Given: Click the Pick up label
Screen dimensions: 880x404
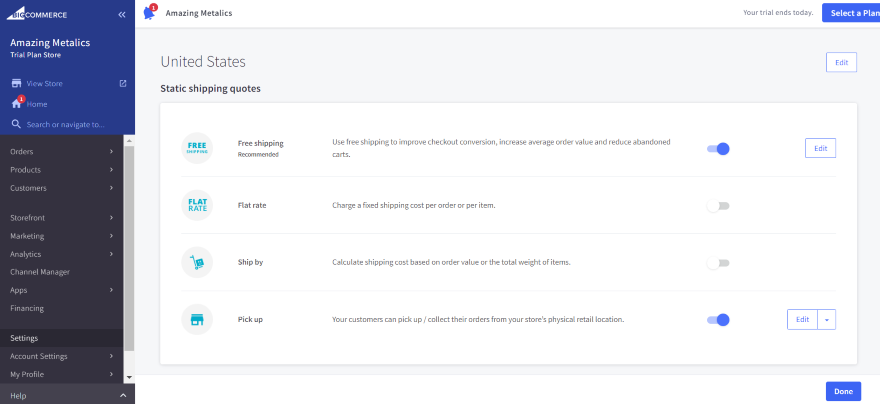Looking at the screenshot, I should click(x=250, y=319).
